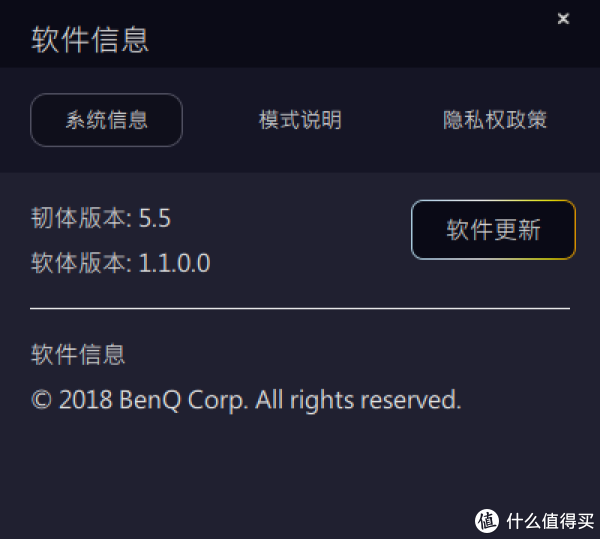Click the software version number 1.1.0.0
Viewport: 600px width, 539px height.
pos(174,263)
